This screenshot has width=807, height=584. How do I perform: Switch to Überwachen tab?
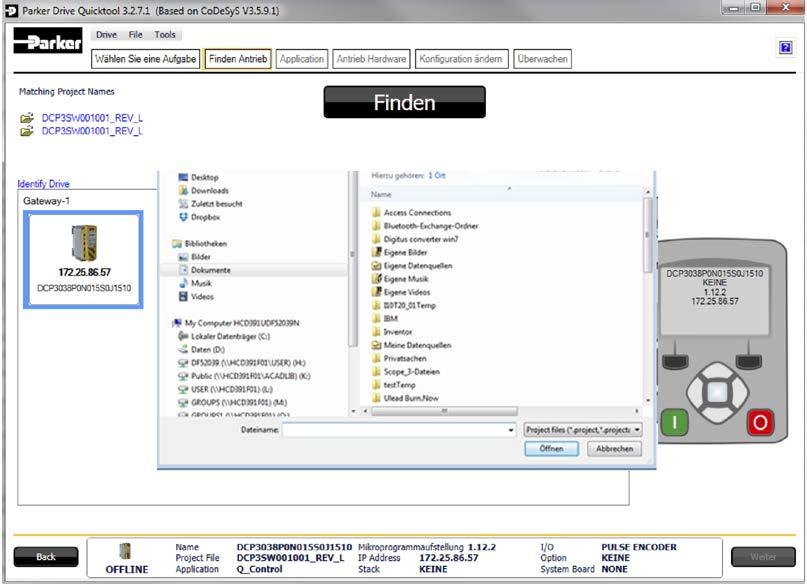click(542, 59)
